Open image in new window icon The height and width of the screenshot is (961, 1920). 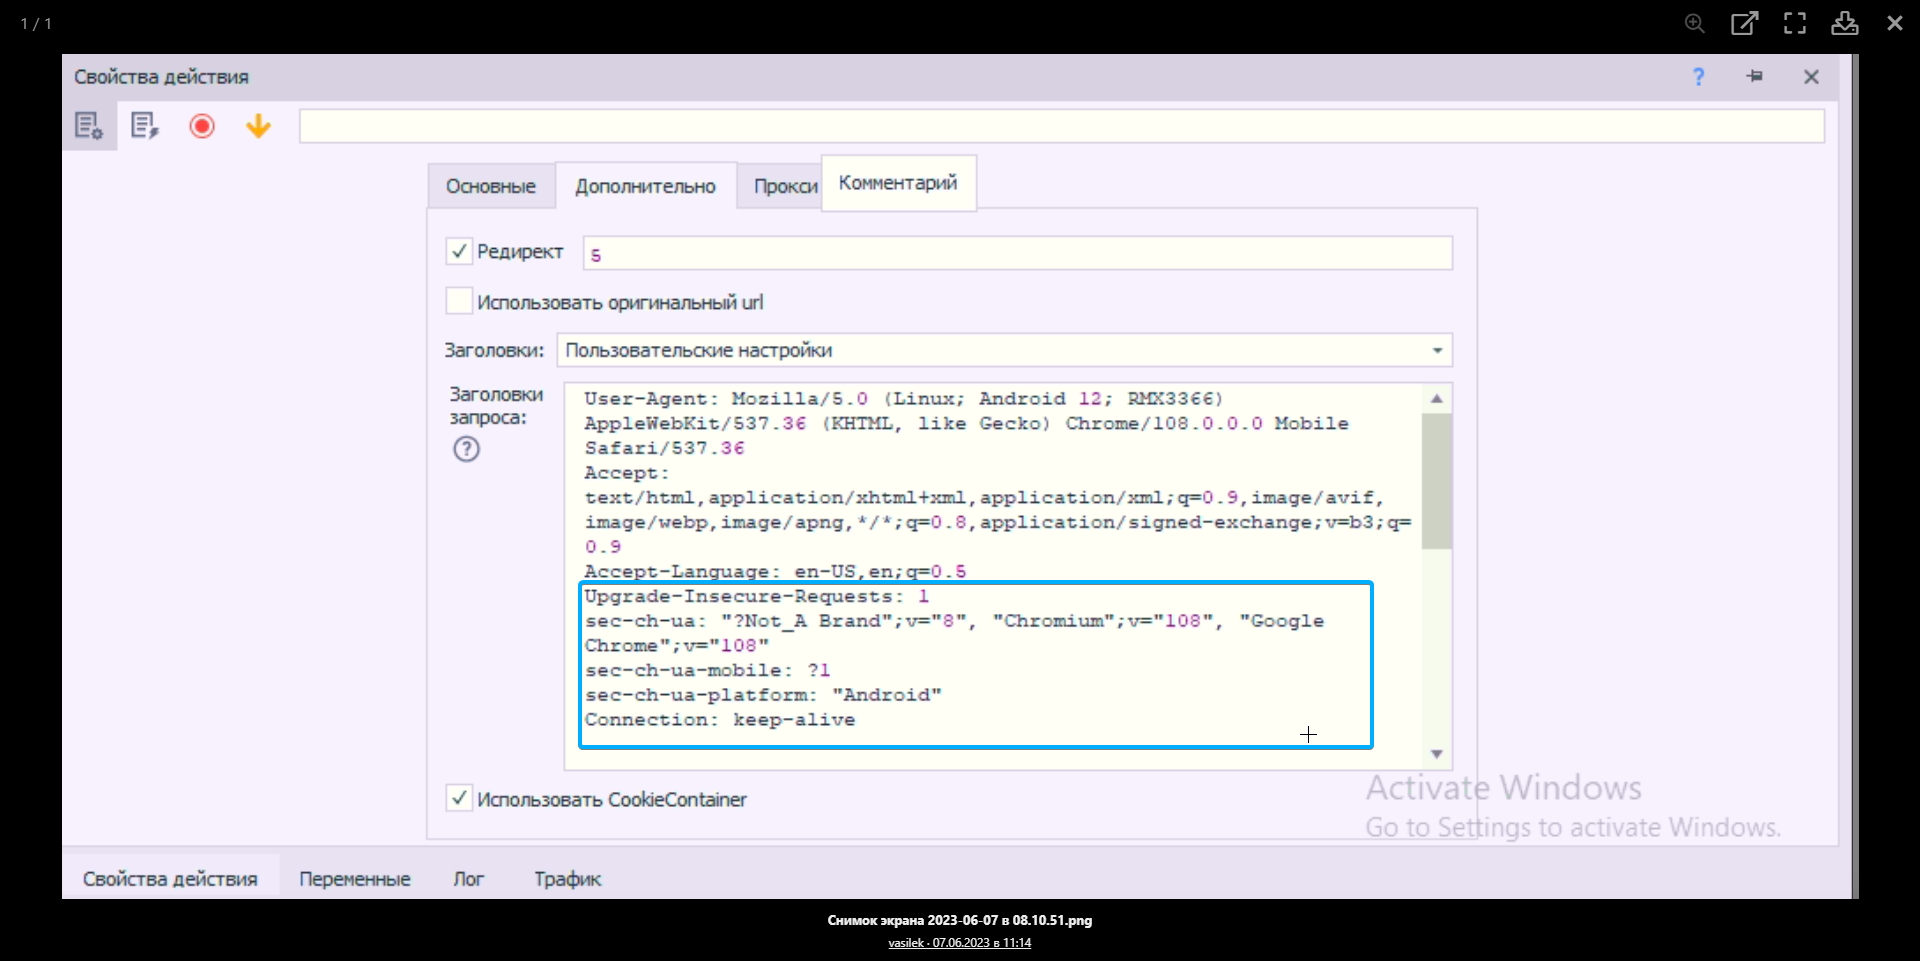pyautogui.click(x=1744, y=23)
